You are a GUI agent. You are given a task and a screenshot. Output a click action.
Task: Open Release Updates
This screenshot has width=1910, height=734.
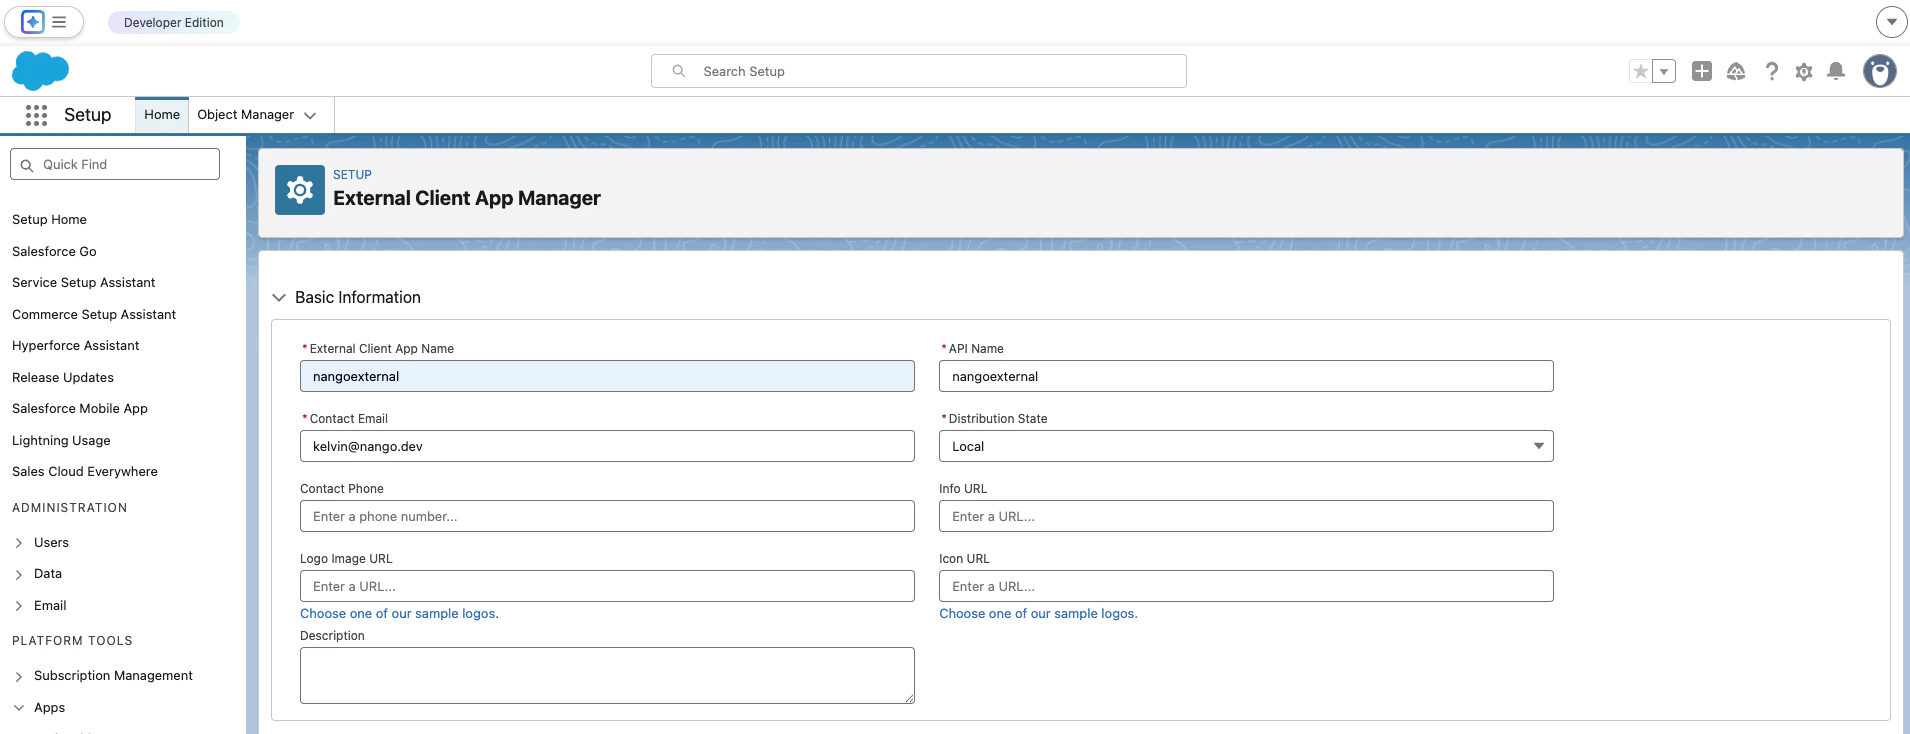[x=63, y=377]
